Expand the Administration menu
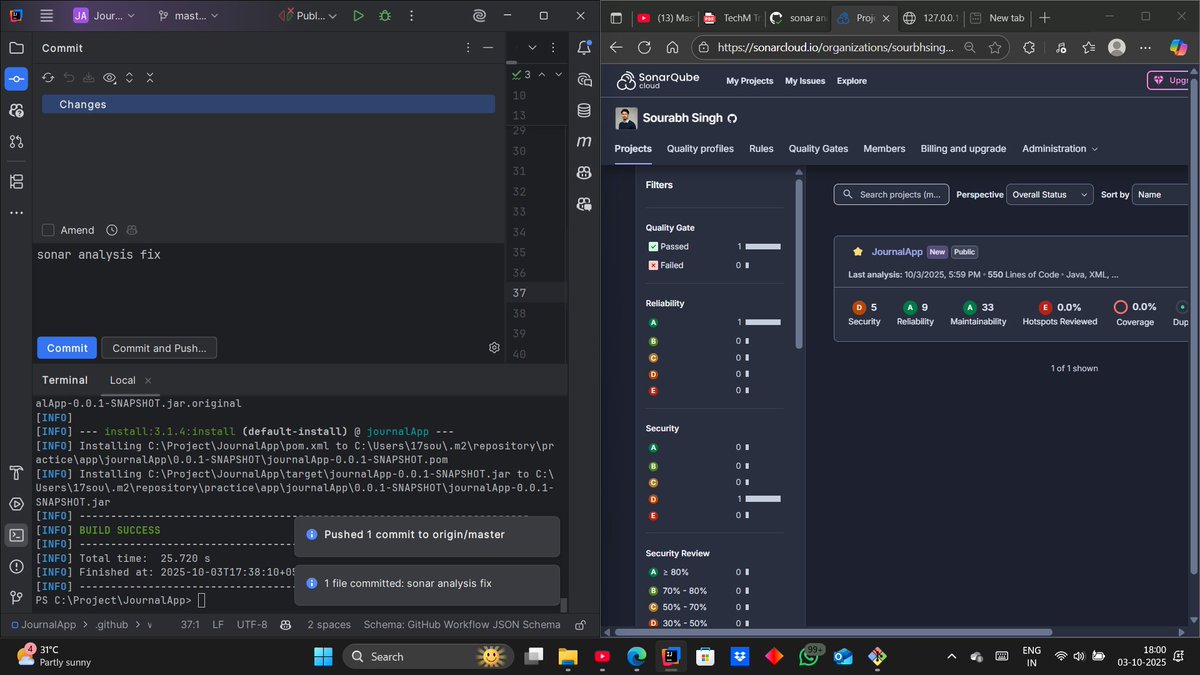The height and width of the screenshot is (675, 1200). point(1060,149)
